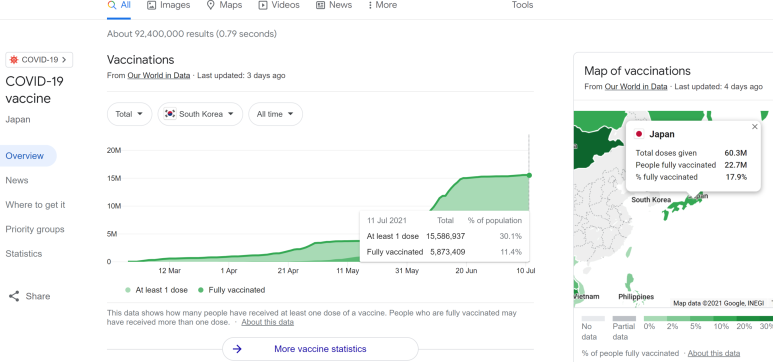Click the Map of vaccinations heading
Image resolution: width=773 pixels, height=362 pixels.
coord(637,71)
